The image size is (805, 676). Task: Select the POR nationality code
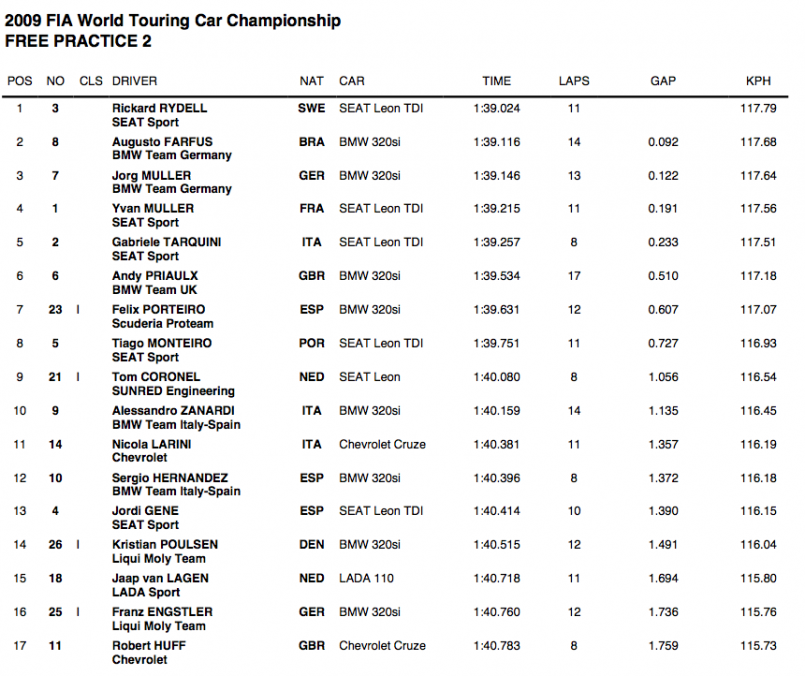[x=311, y=343]
